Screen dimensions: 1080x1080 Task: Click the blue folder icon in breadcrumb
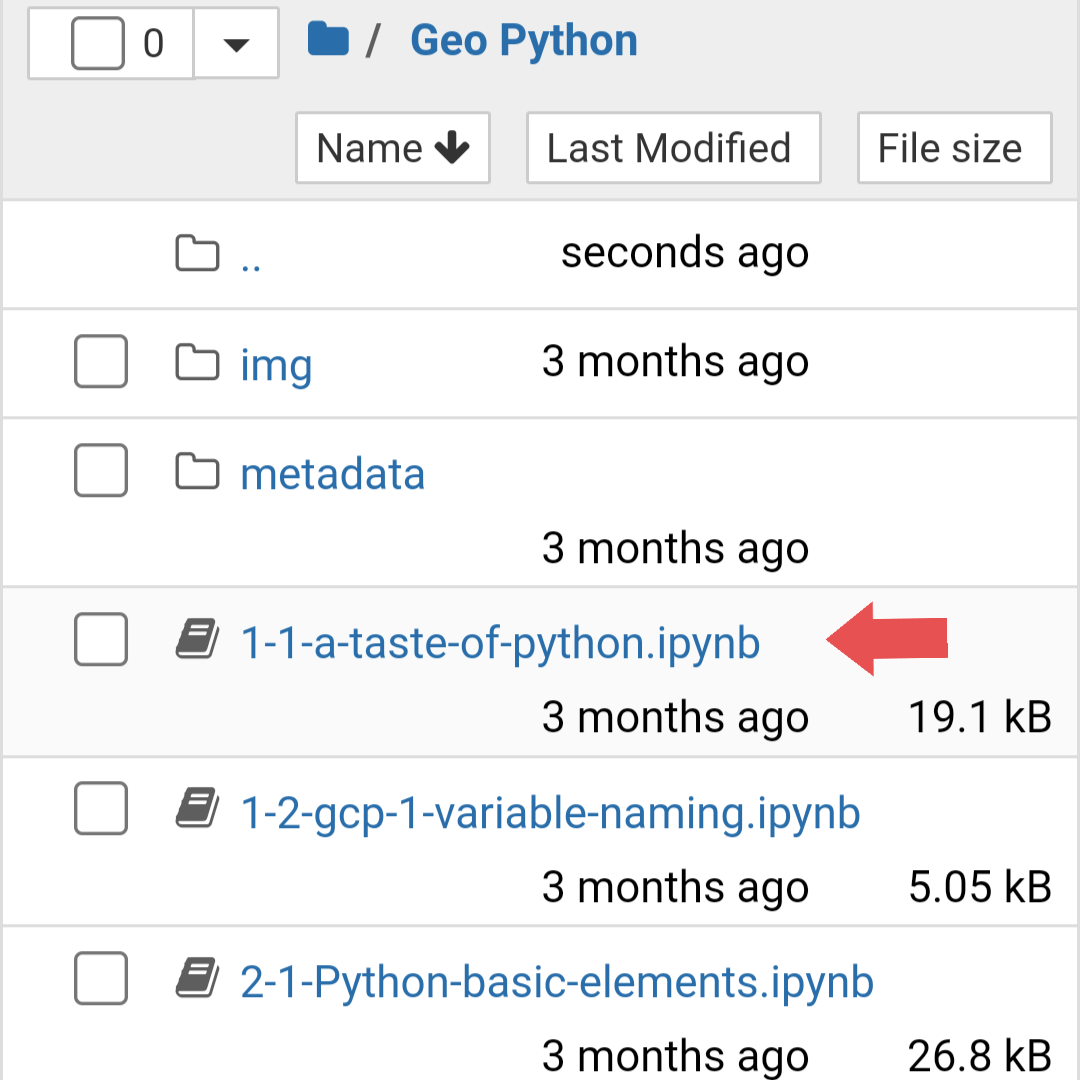click(328, 40)
